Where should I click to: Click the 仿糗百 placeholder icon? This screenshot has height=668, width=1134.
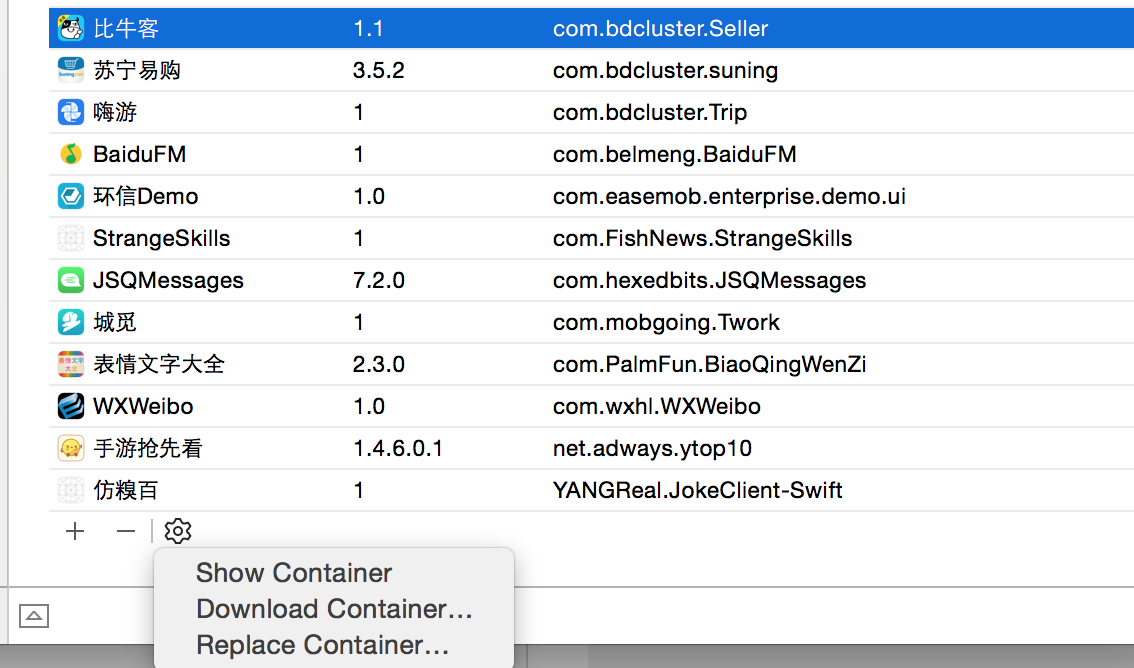(x=71, y=490)
